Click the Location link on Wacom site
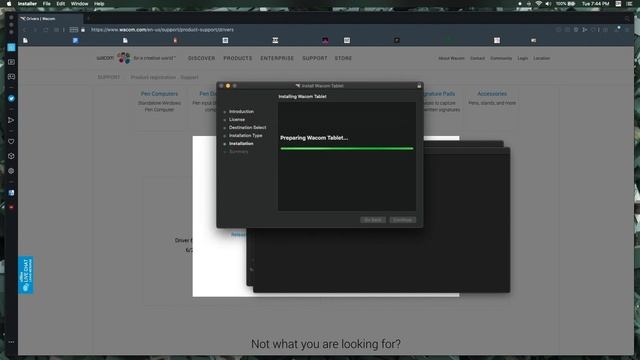640x360 pixels. [542, 58]
